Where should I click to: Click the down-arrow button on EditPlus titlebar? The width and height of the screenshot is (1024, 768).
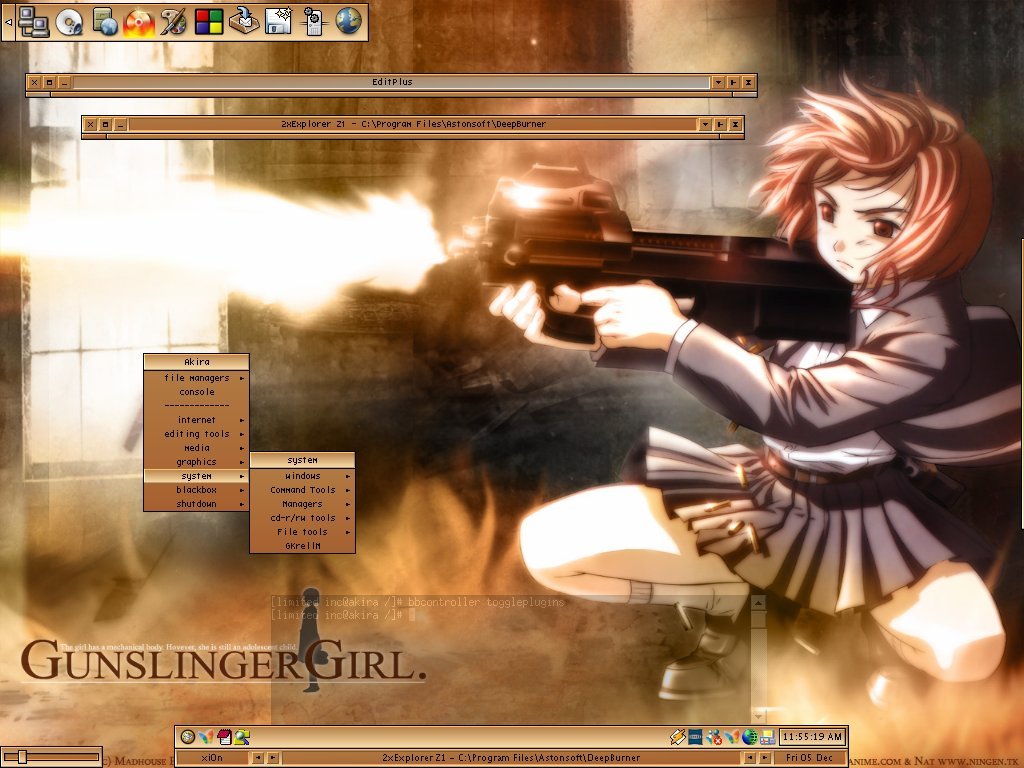pyautogui.click(x=718, y=82)
